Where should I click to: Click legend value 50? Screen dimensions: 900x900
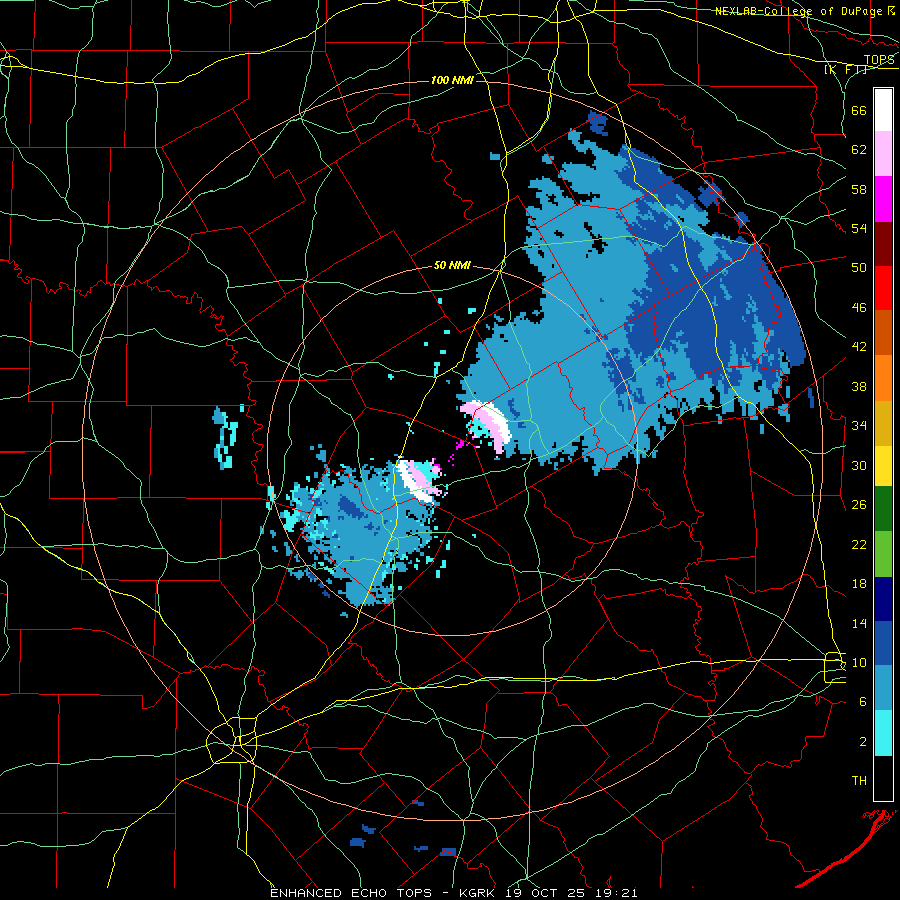tap(859, 267)
